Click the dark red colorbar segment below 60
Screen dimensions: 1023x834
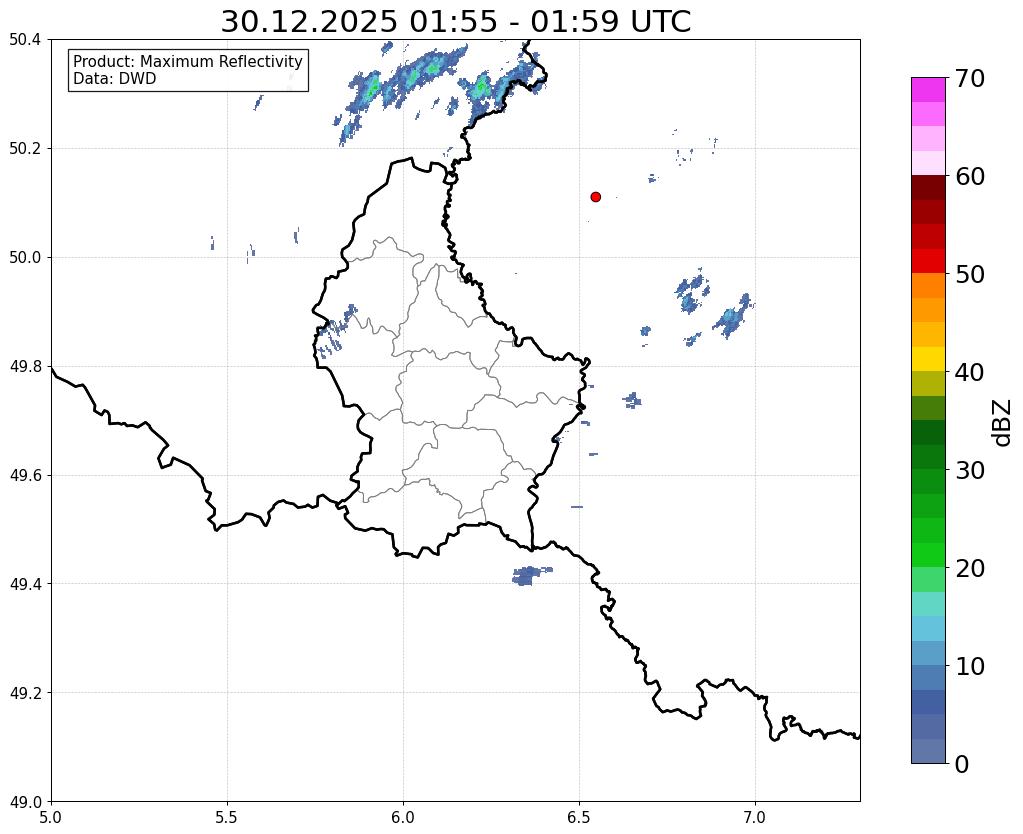point(928,187)
